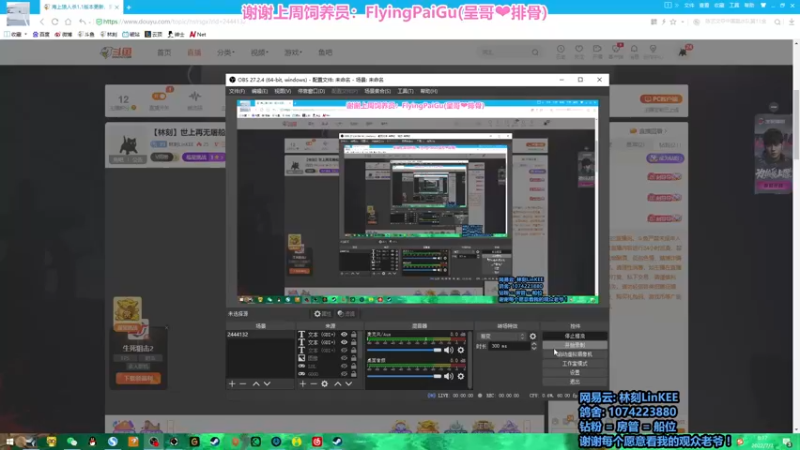The width and height of the screenshot is (800, 450).
Task: Open OBS 场景集合(S) menu
Action: pyautogui.click(x=378, y=91)
